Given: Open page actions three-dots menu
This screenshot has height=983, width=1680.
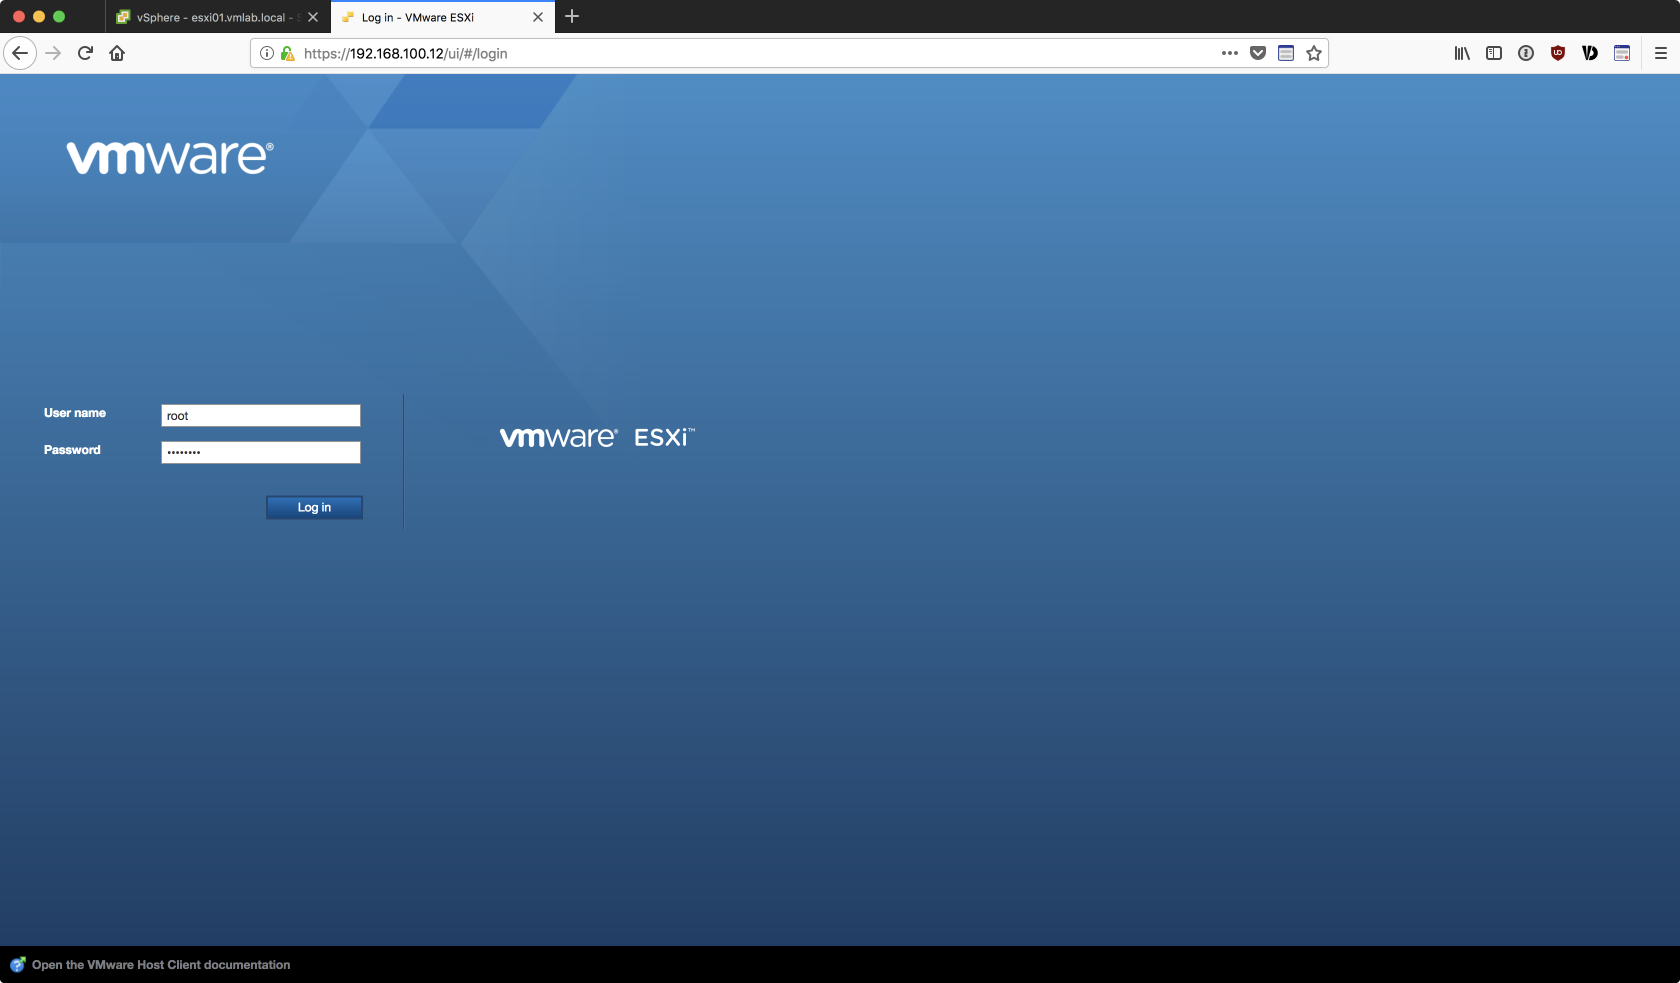Looking at the screenshot, I should 1230,53.
